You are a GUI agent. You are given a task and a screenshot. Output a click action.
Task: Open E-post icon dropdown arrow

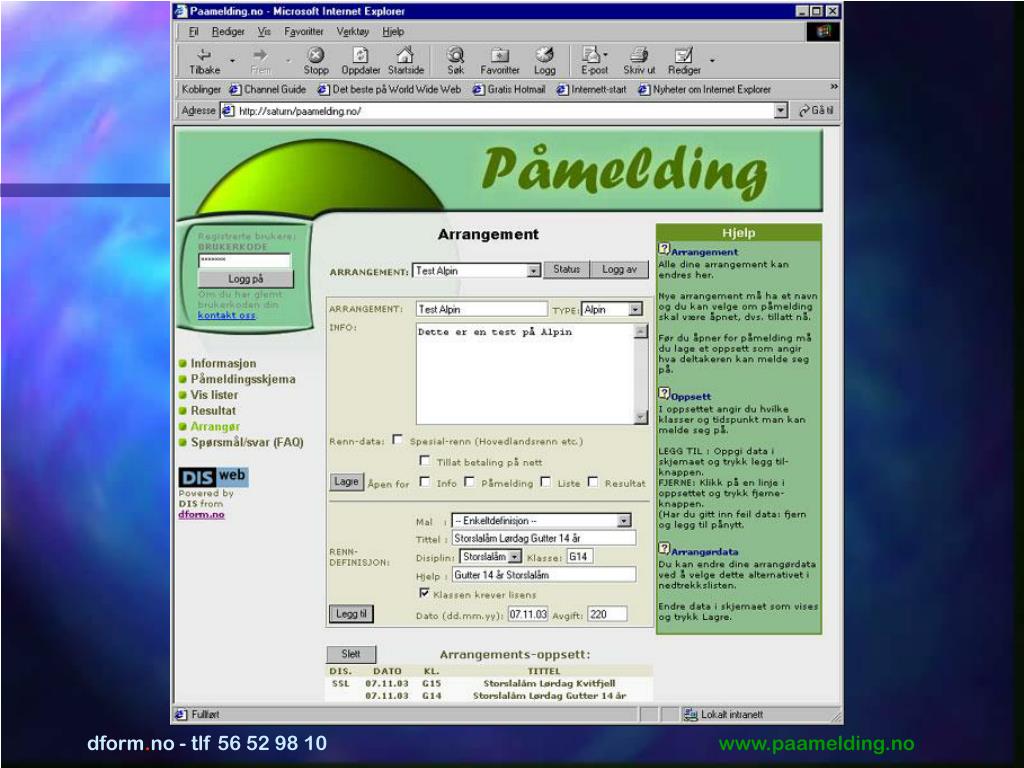605,55
